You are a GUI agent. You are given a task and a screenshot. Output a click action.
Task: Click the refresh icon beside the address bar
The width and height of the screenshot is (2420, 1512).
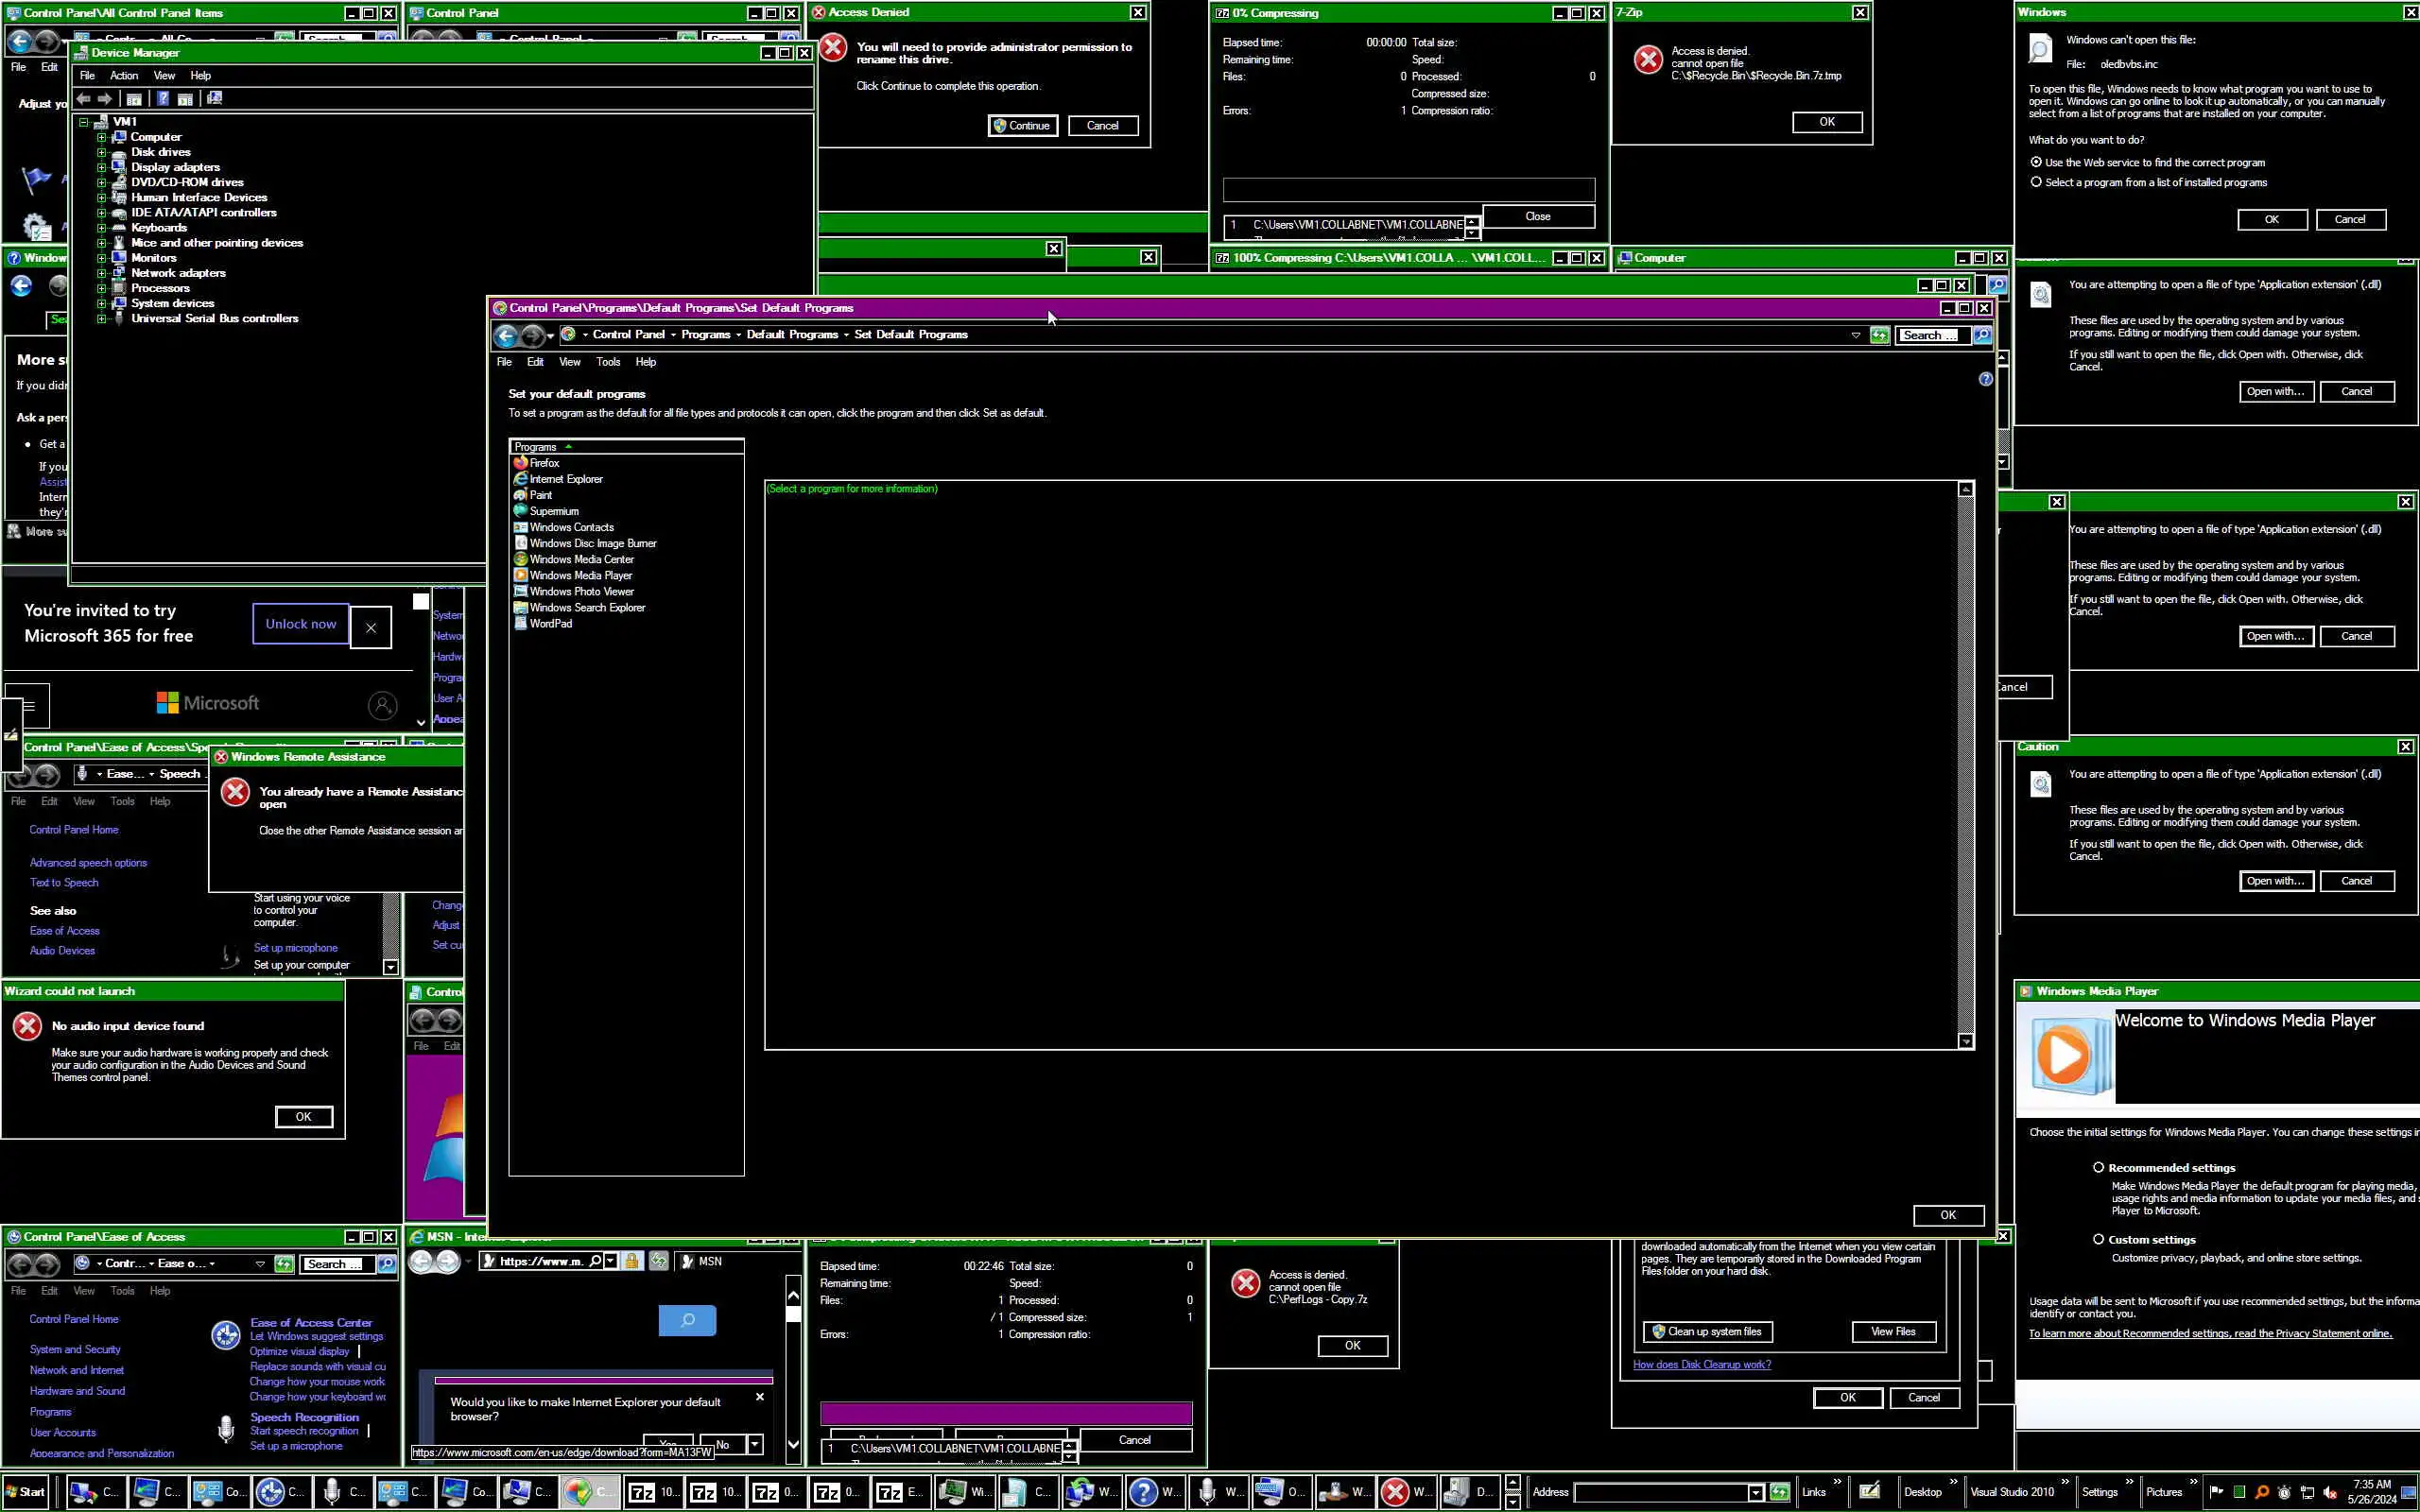(x=1879, y=335)
